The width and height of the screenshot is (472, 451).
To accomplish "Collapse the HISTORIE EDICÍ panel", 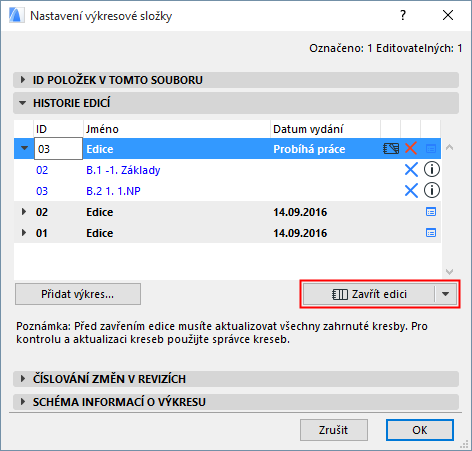I will click(236, 103).
